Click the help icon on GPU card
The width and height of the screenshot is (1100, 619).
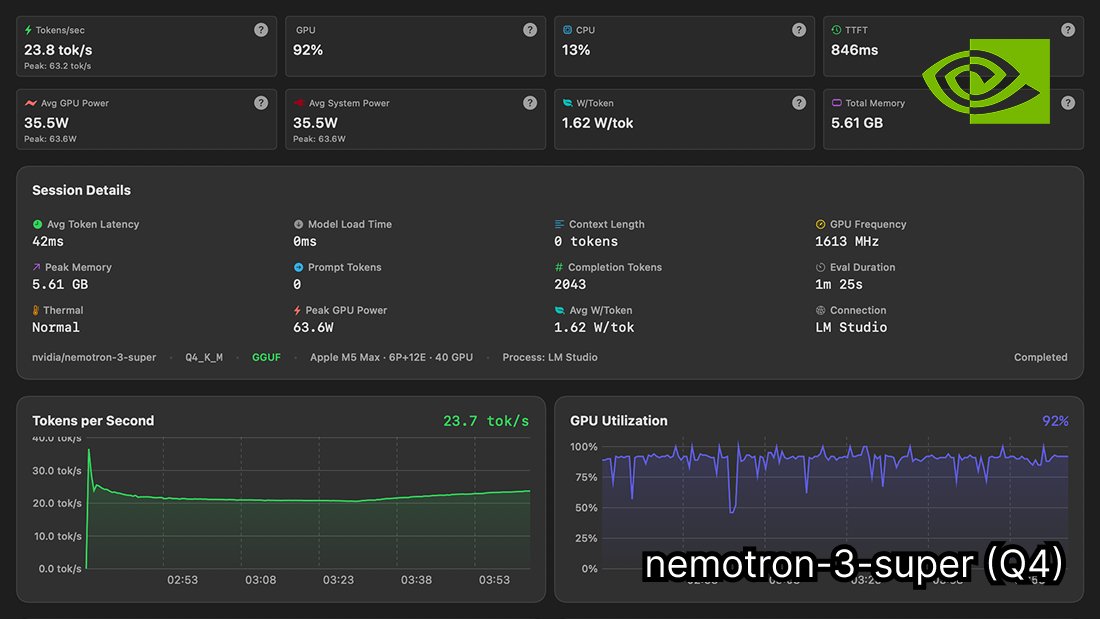point(530,30)
